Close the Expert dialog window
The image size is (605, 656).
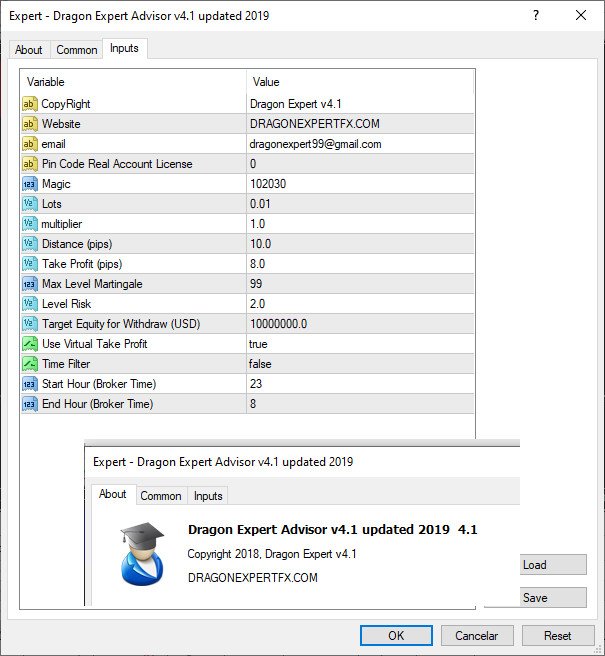click(581, 15)
